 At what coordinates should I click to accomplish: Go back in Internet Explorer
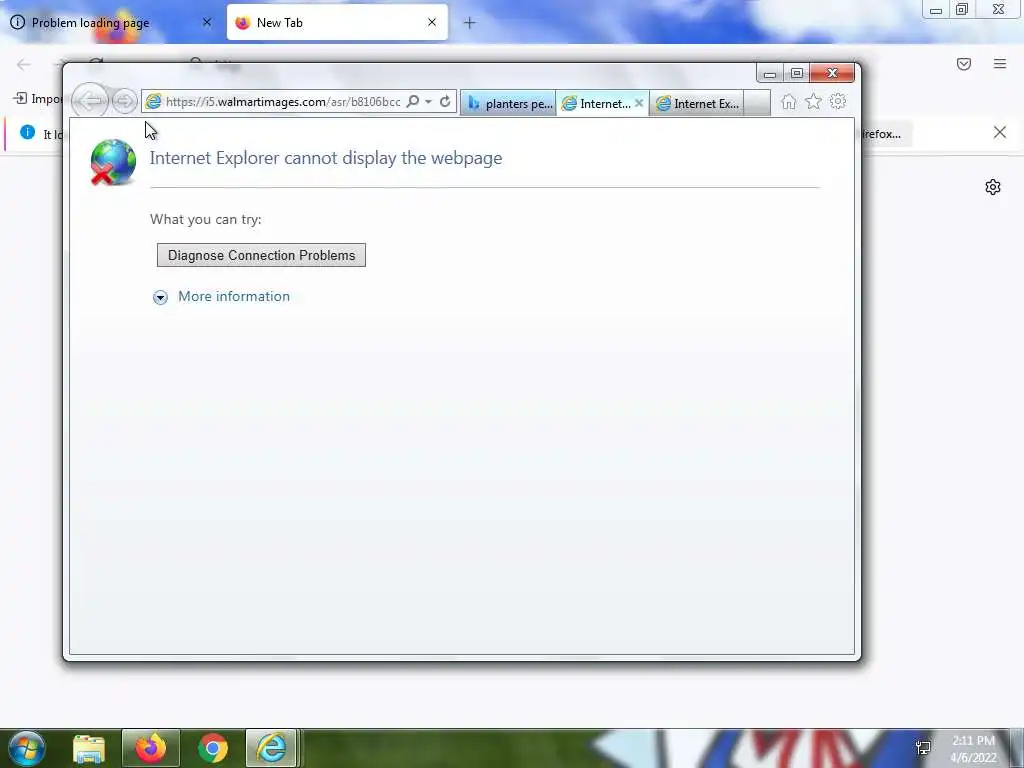point(89,101)
